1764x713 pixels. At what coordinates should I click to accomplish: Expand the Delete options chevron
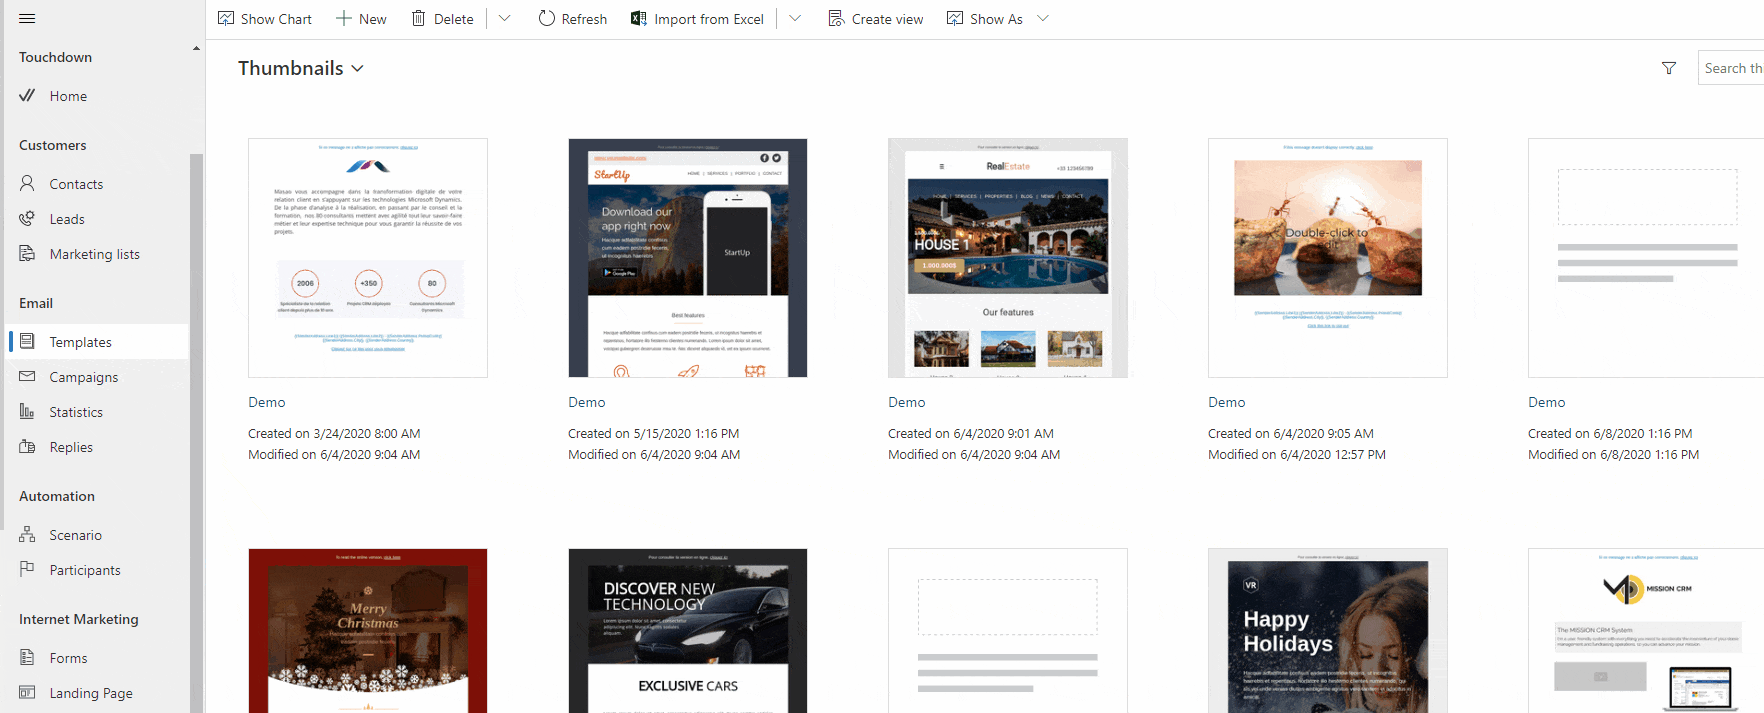pos(505,19)
